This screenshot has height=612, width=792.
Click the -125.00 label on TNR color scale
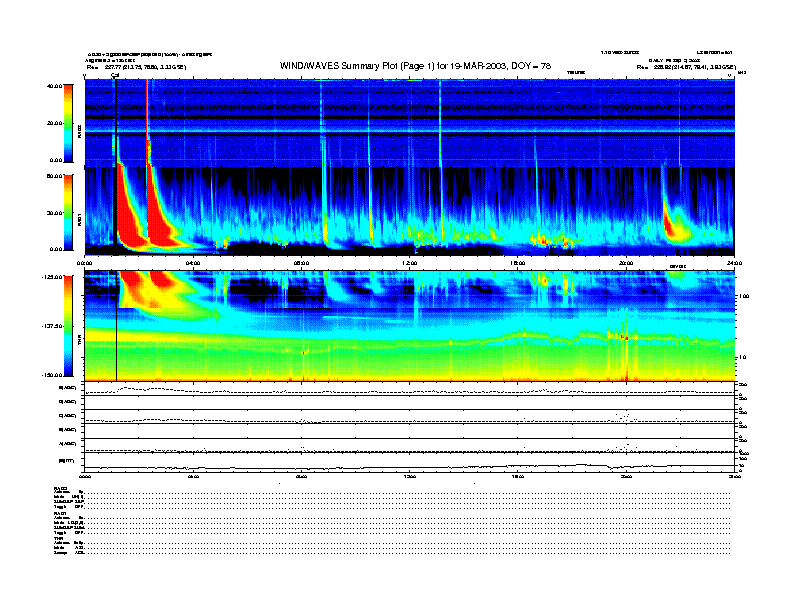[x=52, y=277]
